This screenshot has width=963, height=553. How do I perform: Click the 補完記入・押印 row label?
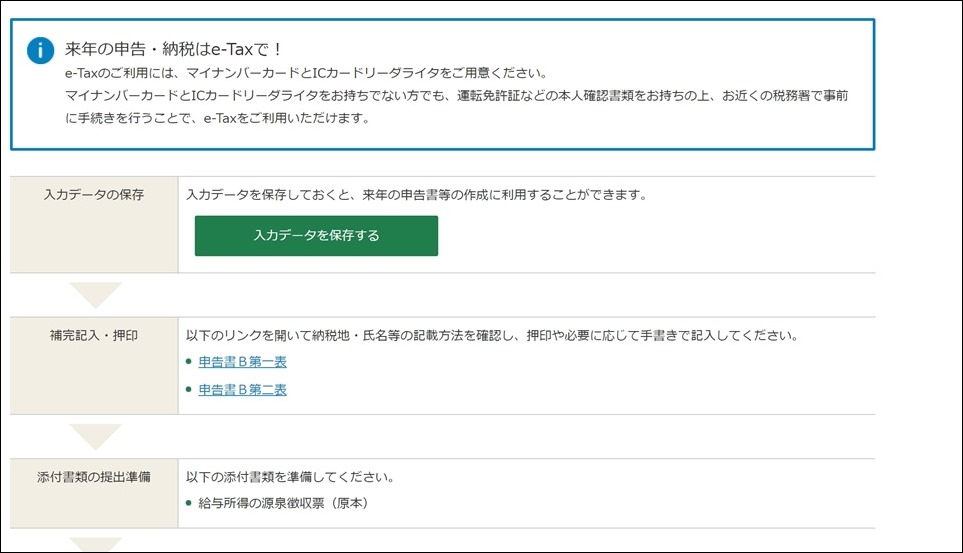94,335
